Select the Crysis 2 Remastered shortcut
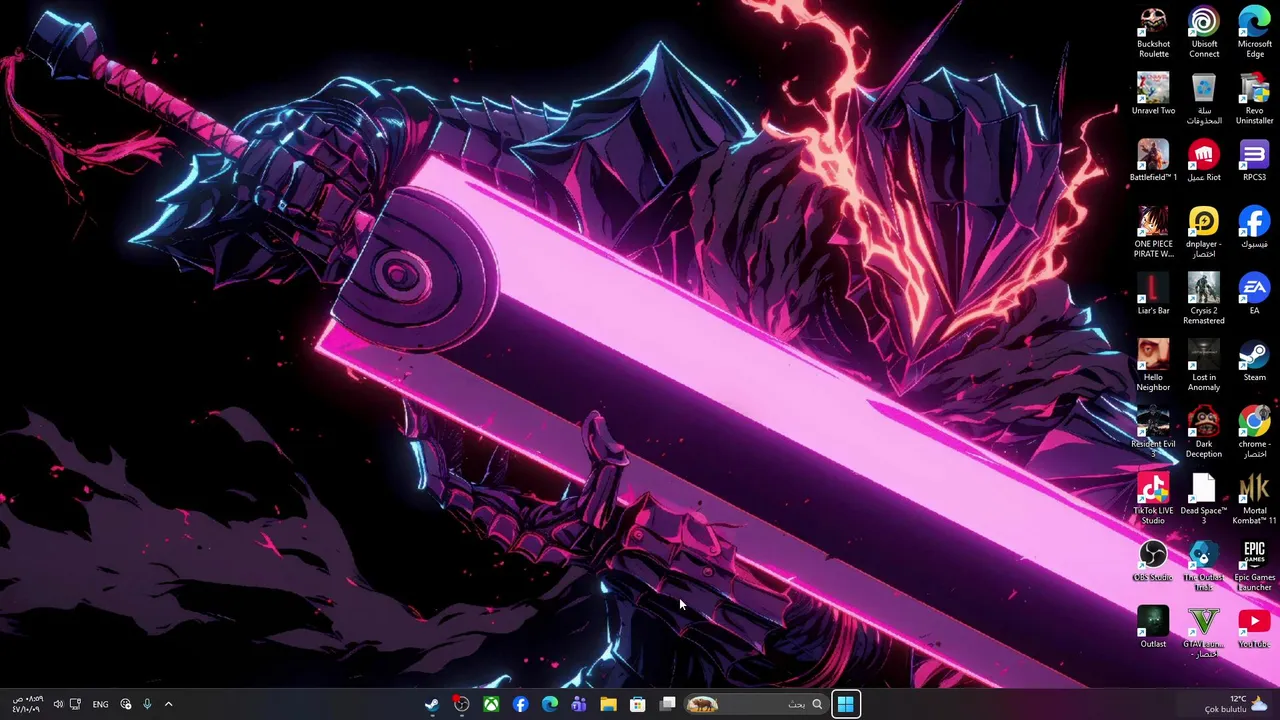Screen dimensions: 1280x720 pos(1204,300)
